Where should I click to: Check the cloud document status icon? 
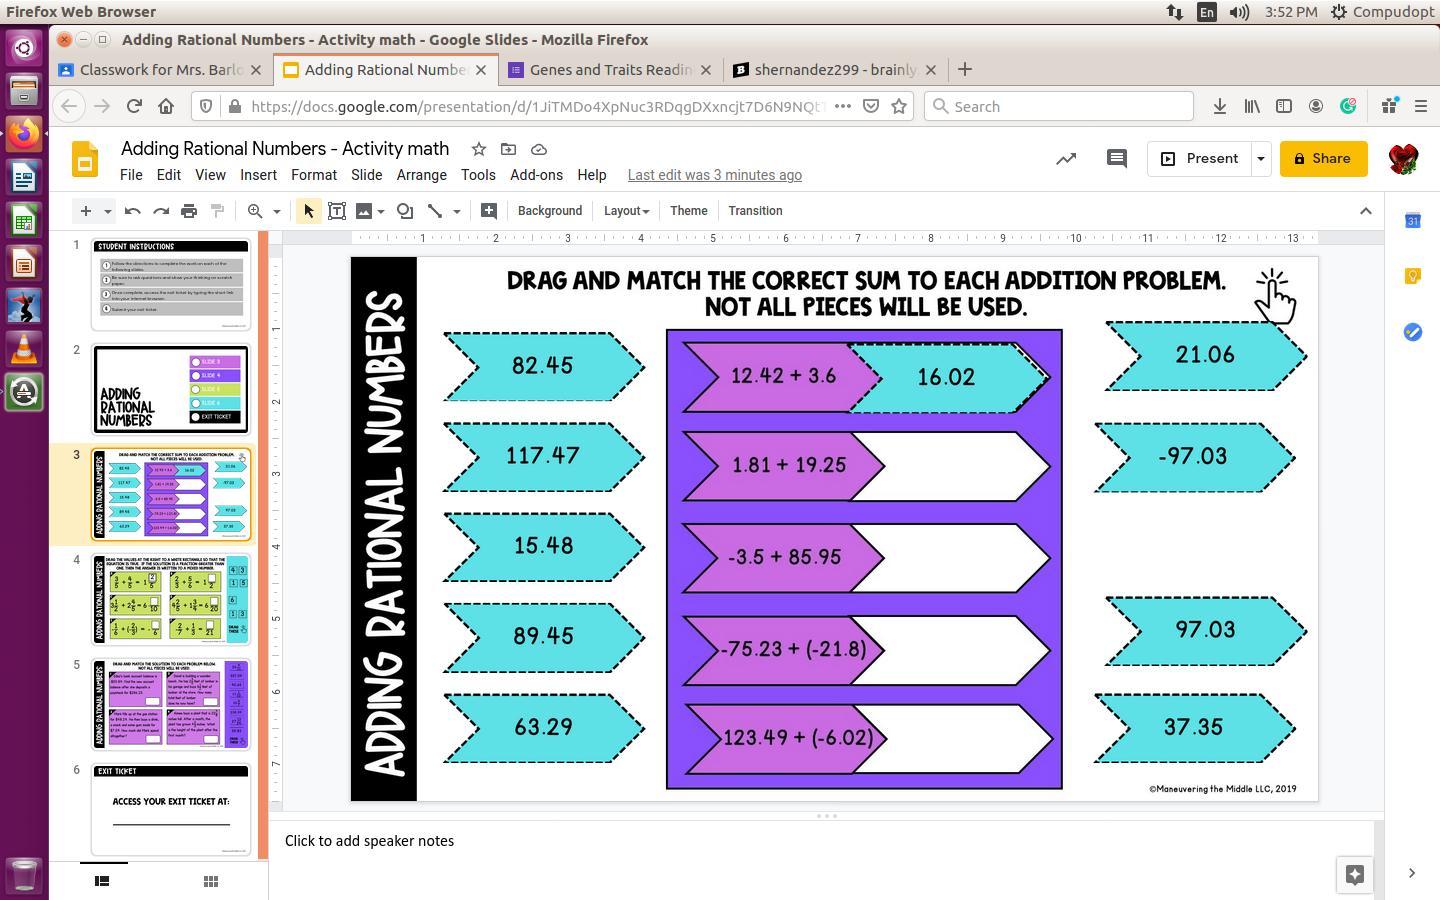click(539, 149)
